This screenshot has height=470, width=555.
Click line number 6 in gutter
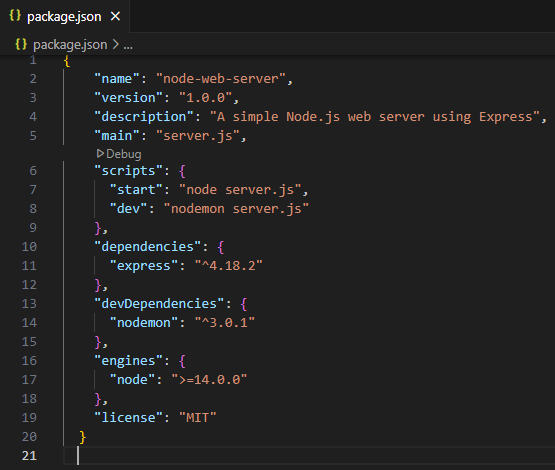pyautogui.click(x=33, y=171)
